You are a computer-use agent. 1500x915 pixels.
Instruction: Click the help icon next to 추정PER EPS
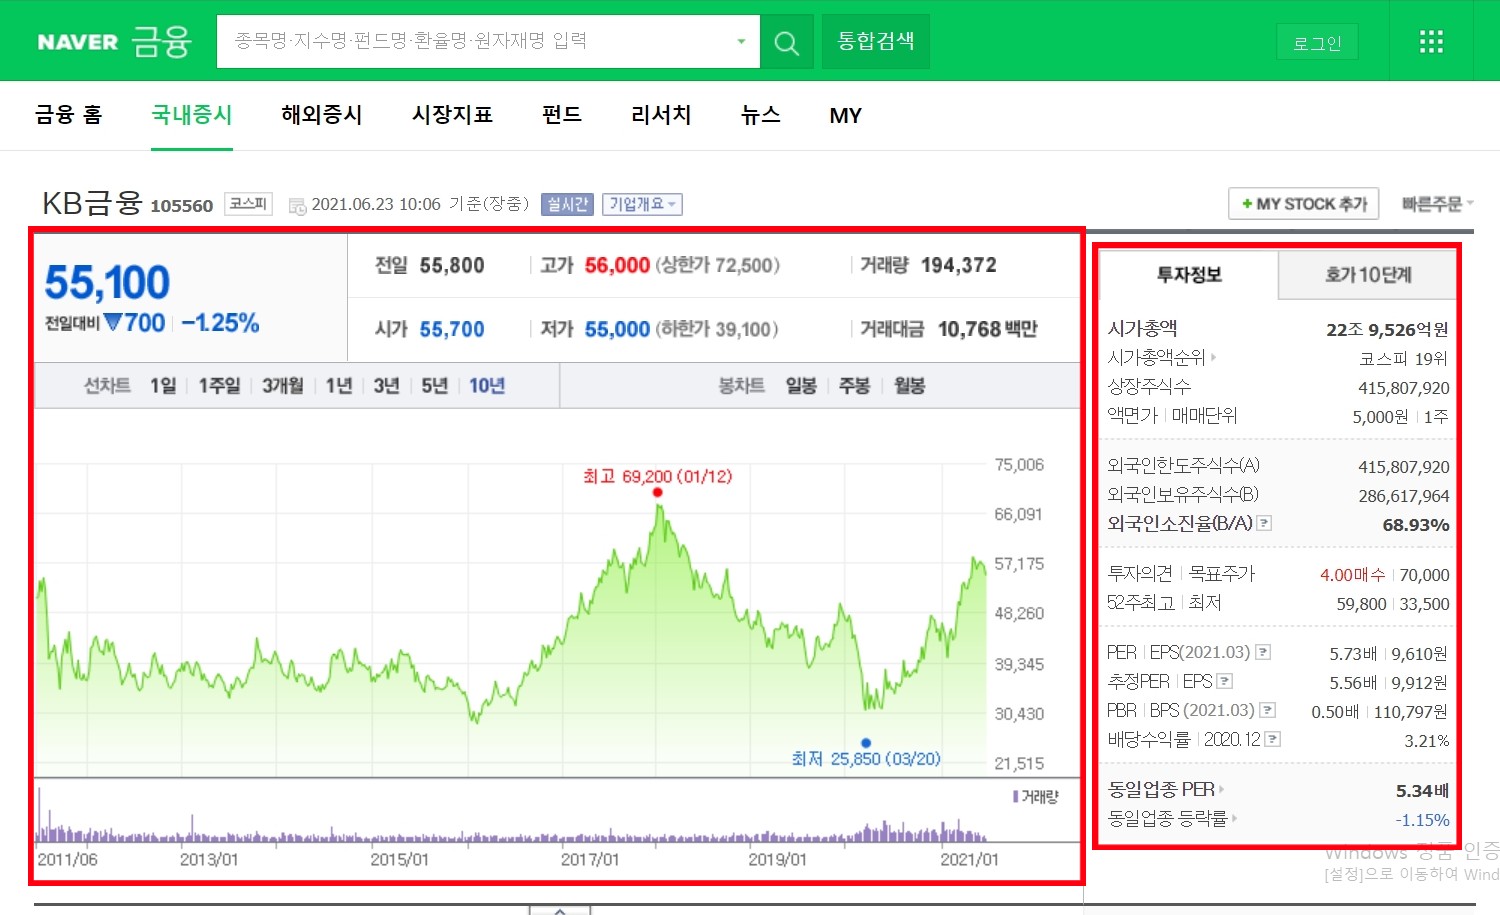(x=1225, y=681)
